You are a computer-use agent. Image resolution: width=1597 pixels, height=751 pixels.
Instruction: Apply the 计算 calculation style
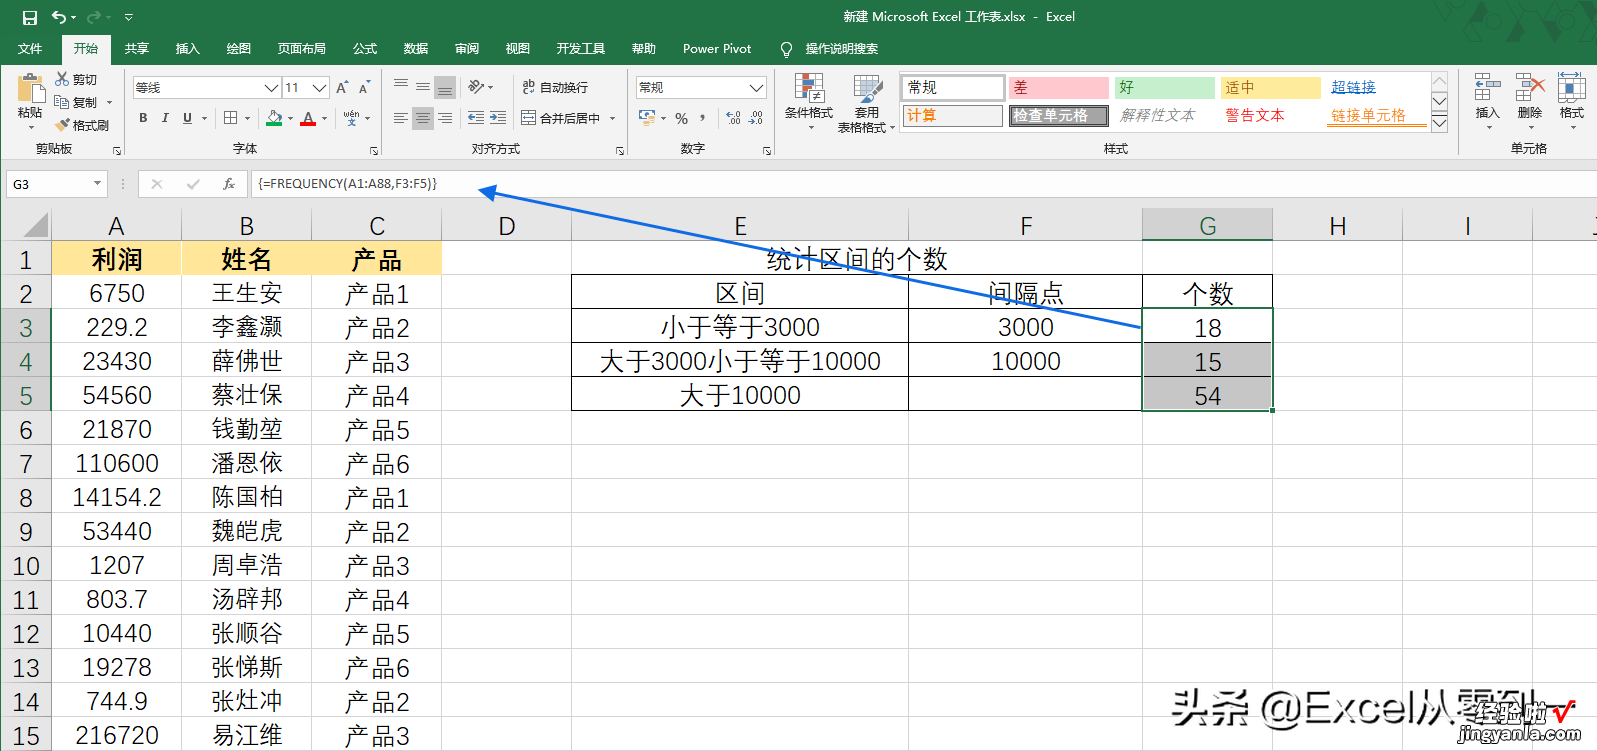tap(952, 115)
